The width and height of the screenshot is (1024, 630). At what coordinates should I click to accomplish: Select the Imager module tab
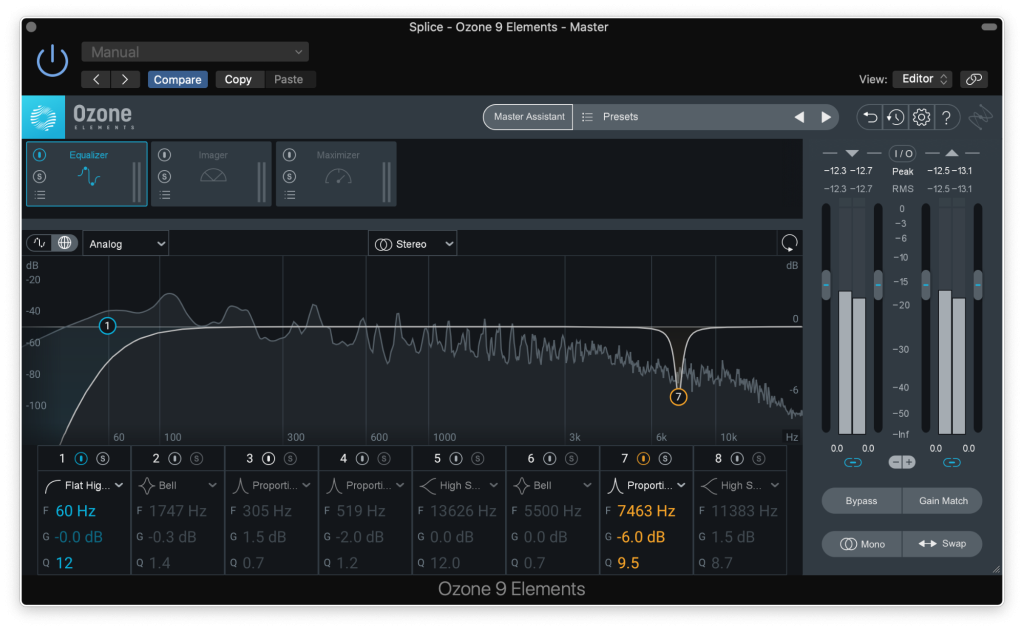point(212,174)
